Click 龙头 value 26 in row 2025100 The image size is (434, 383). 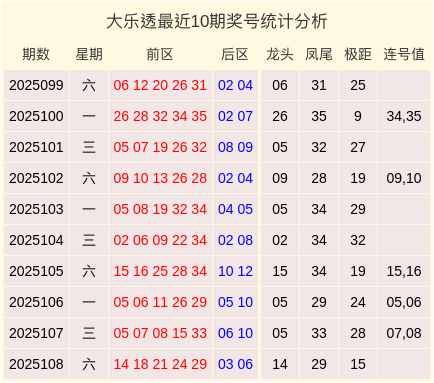pos(280,116)
